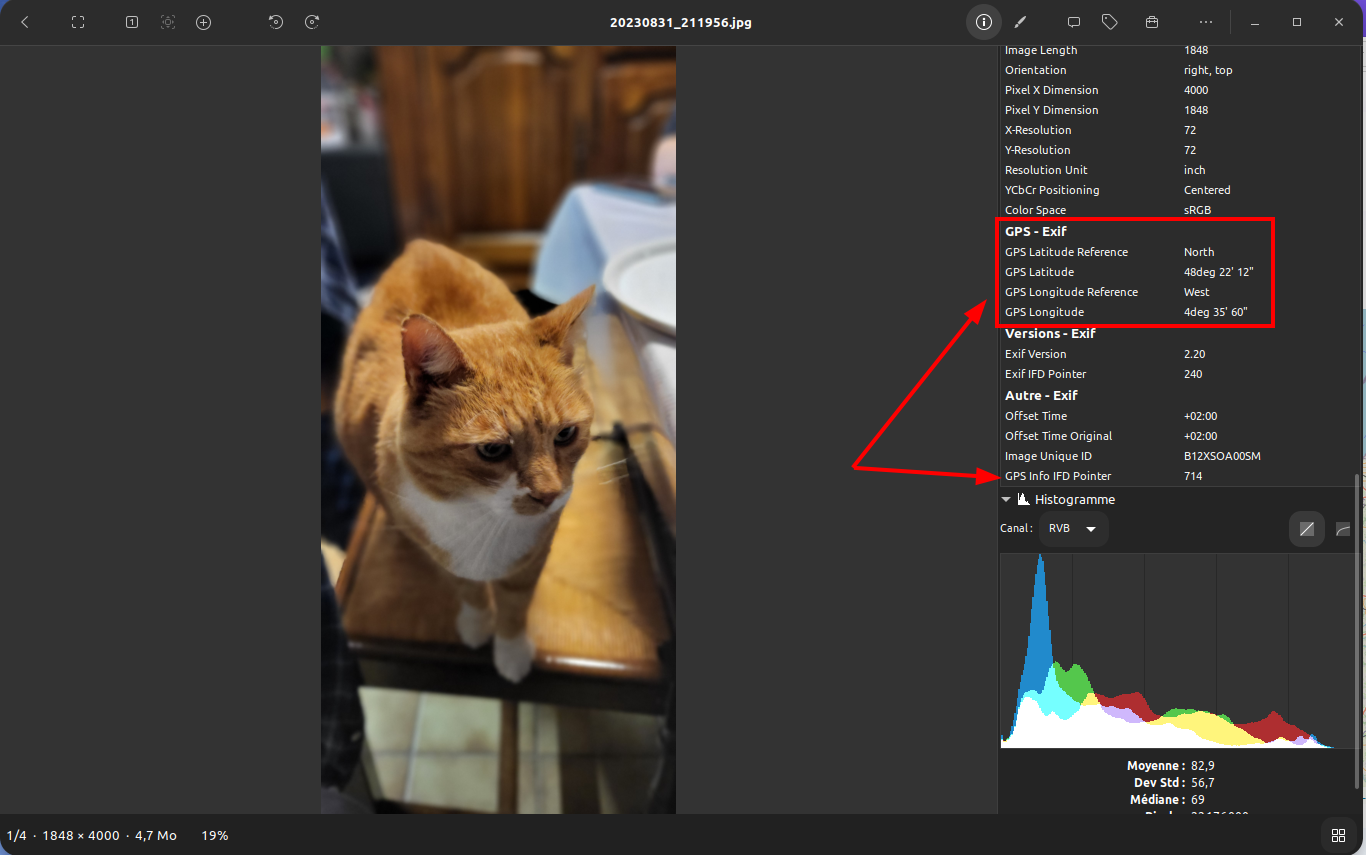Open the image editing tools

(1020, 22)
